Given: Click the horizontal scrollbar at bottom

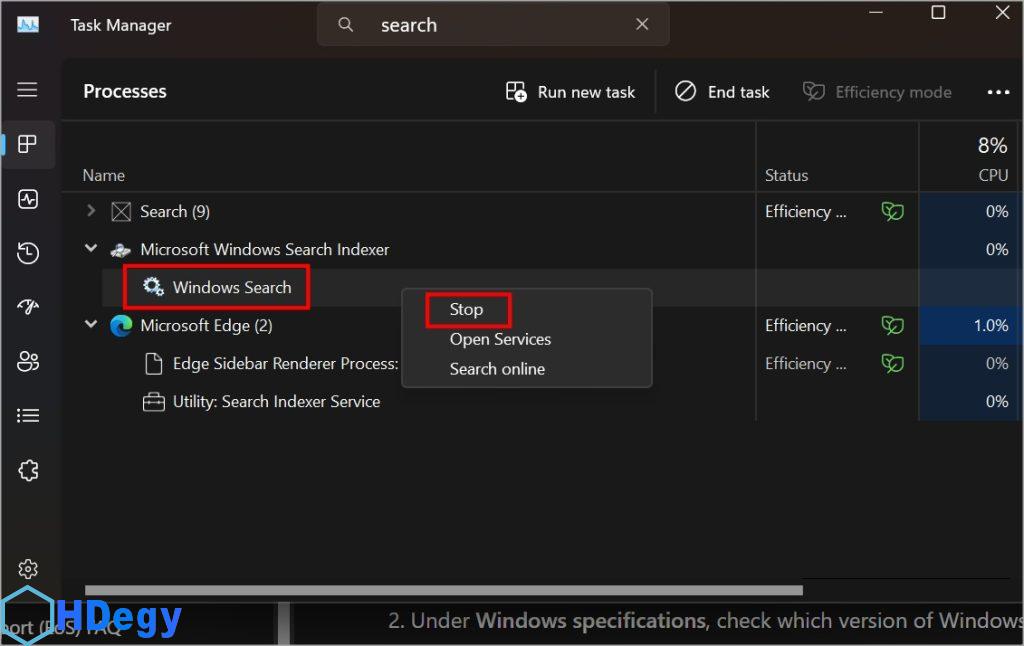Looking at the screenshot, I should click(x=443, y=590).
